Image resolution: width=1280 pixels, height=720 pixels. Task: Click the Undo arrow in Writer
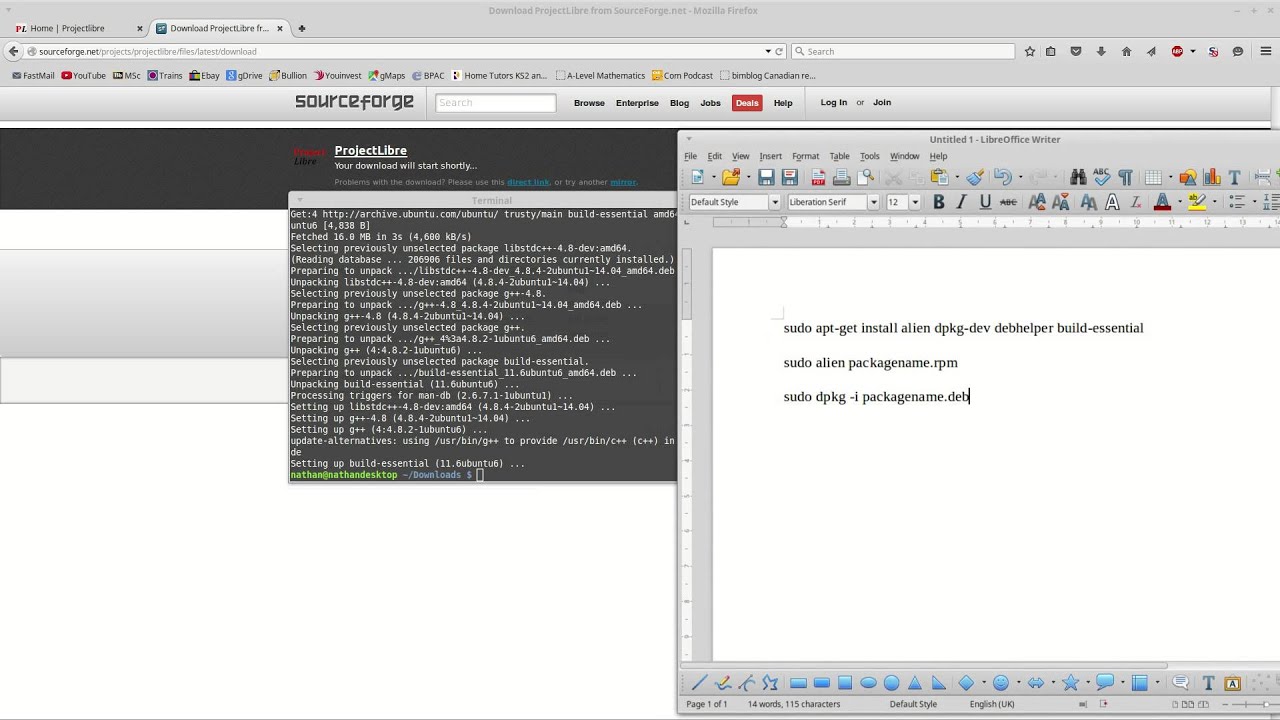point(1003,177)
